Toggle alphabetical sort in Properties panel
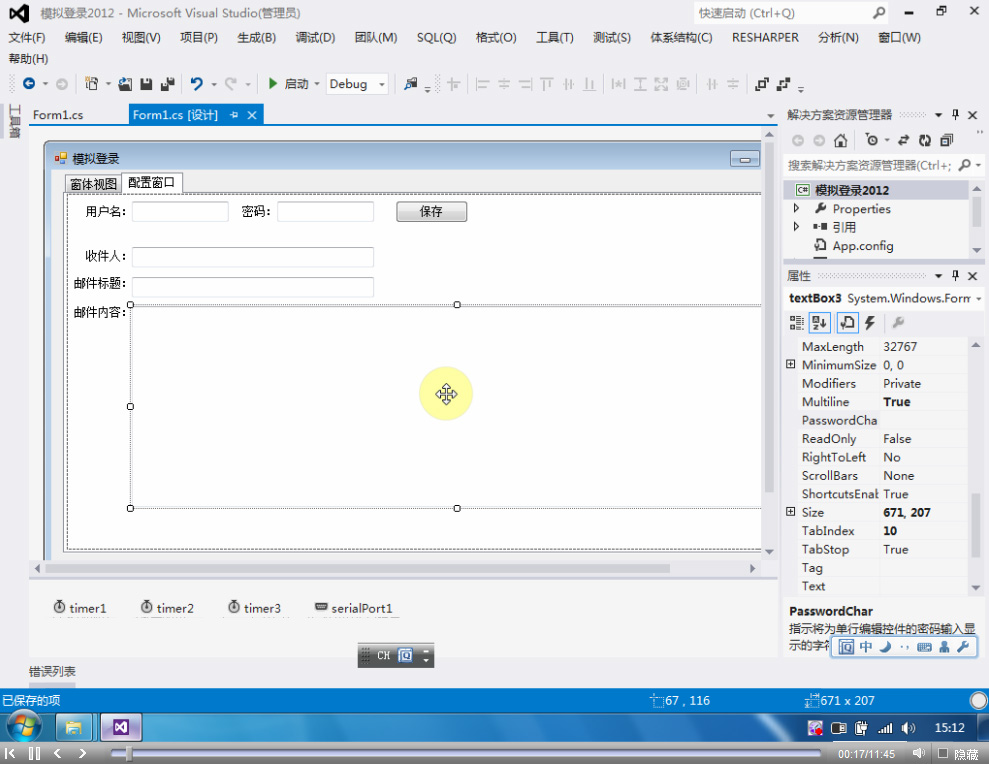 (x=820, y=323)
